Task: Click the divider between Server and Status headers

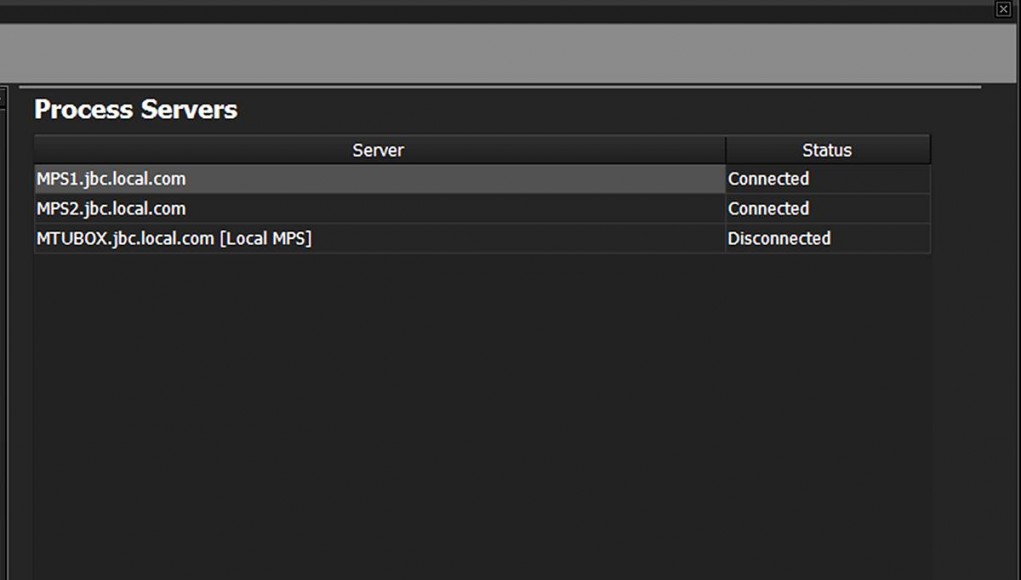Action: pyautogui.click(x=725, y=150)
